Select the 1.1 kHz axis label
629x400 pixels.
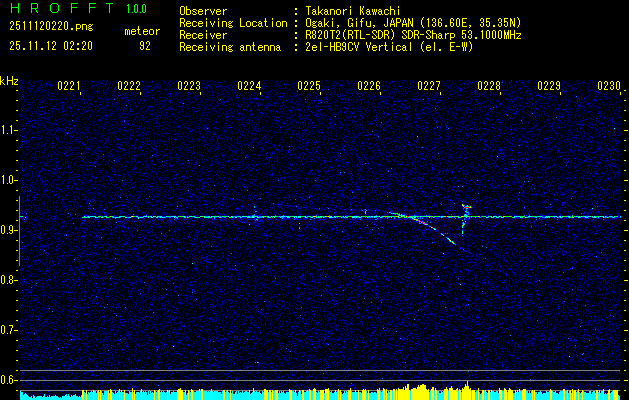coord(8,130)
